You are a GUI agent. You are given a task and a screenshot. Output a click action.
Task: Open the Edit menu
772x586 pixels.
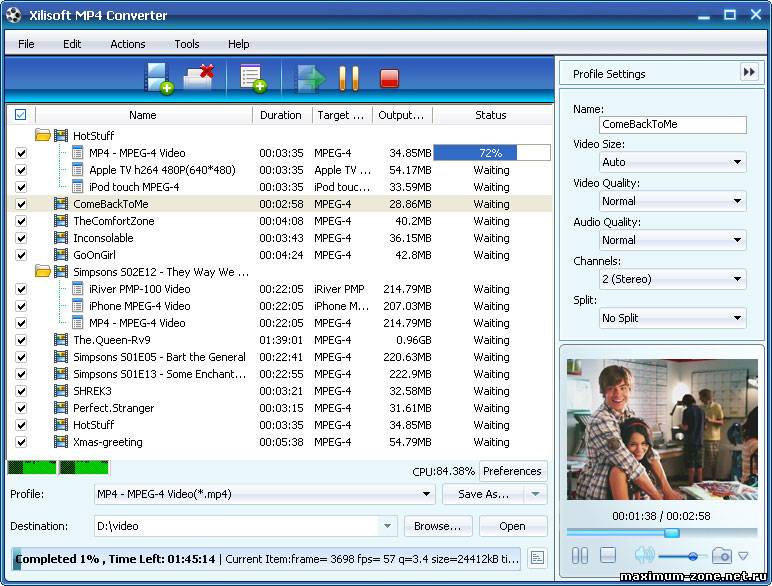point(72,44)
